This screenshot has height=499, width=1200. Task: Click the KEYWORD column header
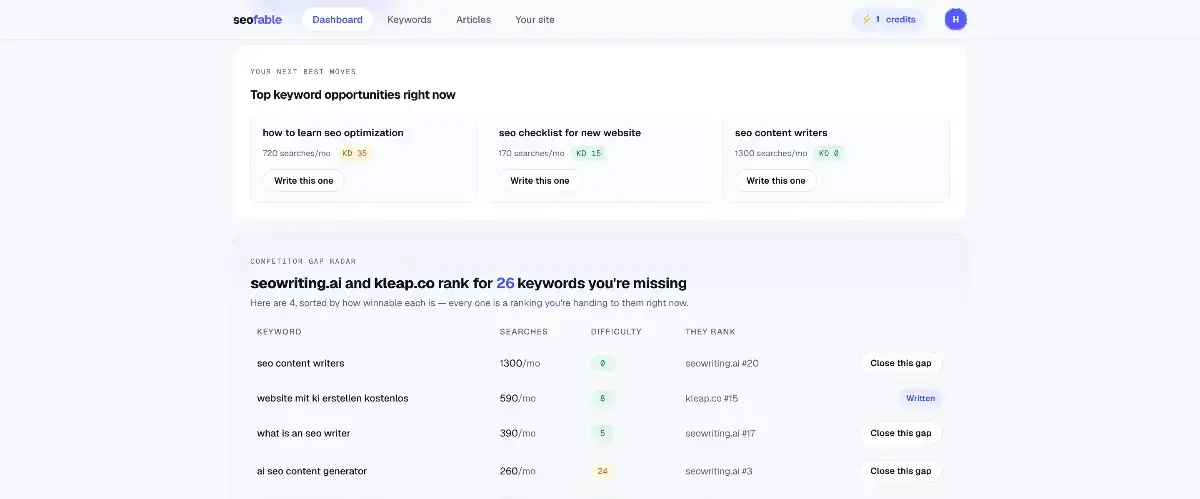[279, 332]
